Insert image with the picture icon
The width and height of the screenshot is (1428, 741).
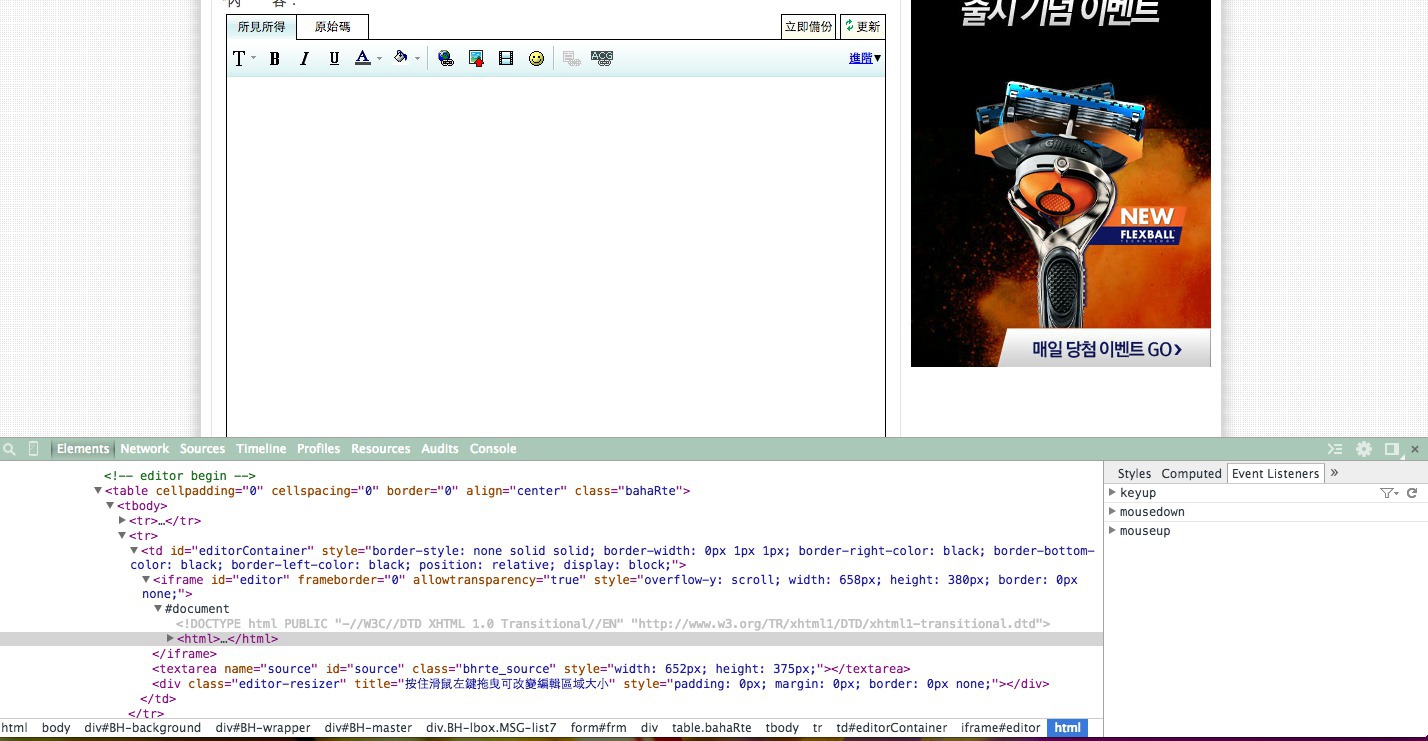coord(476,59)
